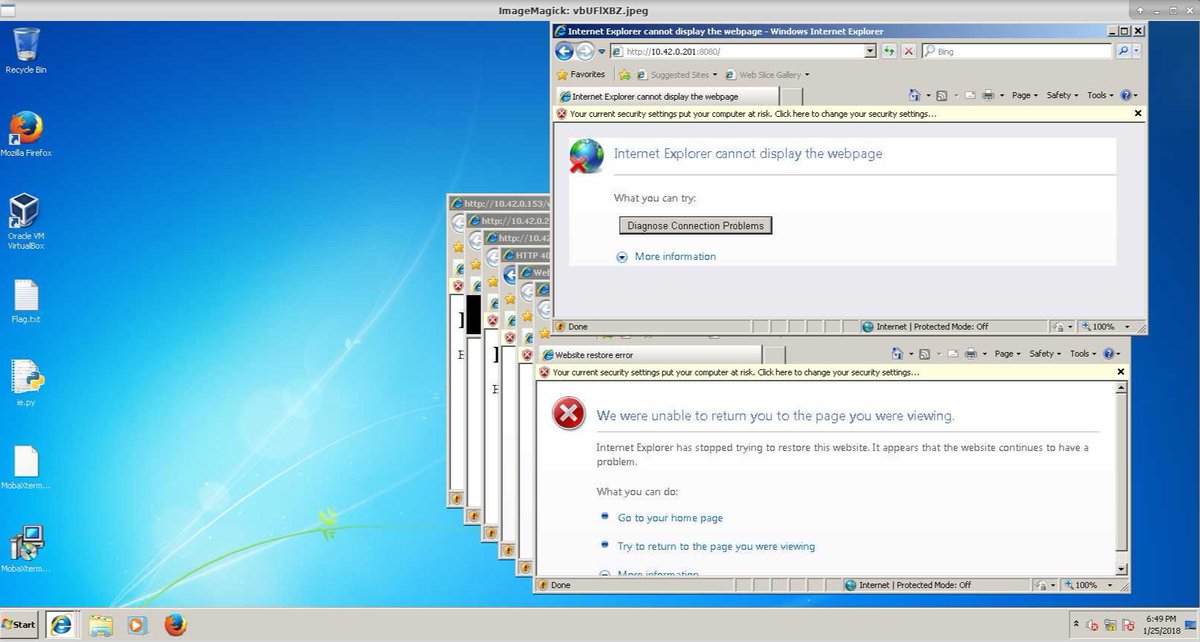The image size is (1200, 642).
Task: Open Tools menu in front IE window
Action: [x=1101, y=96]
